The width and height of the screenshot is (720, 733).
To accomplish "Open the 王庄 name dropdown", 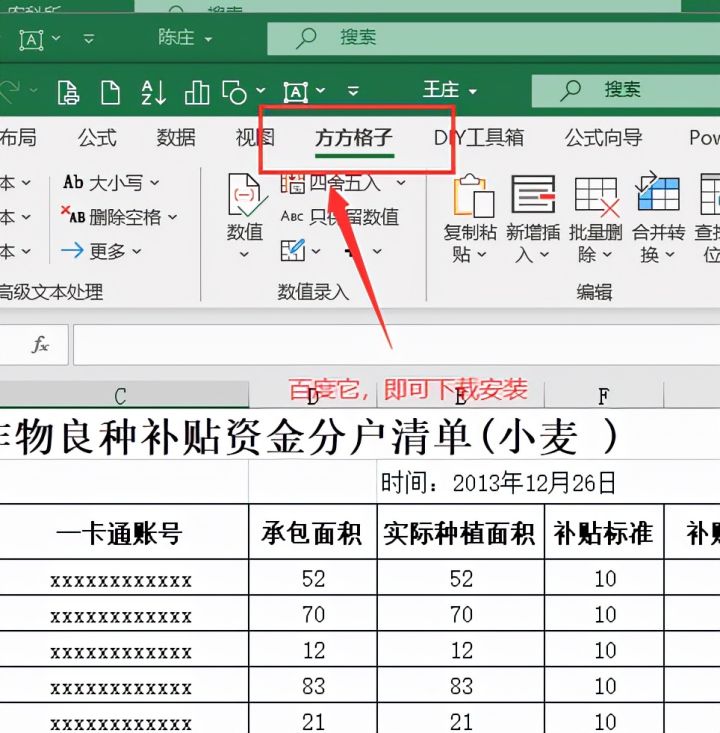I will click(473, 91).
